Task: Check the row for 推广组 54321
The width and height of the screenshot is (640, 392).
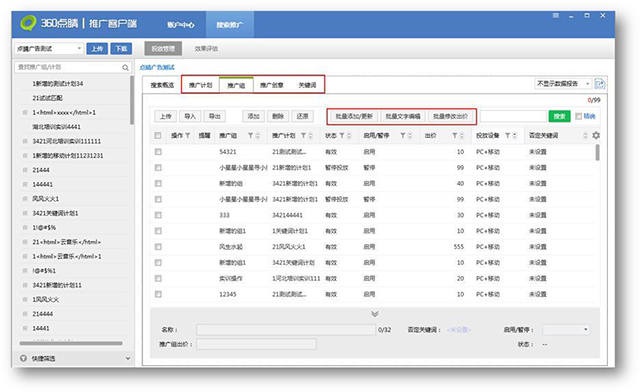Action: (x=158, y=152)
